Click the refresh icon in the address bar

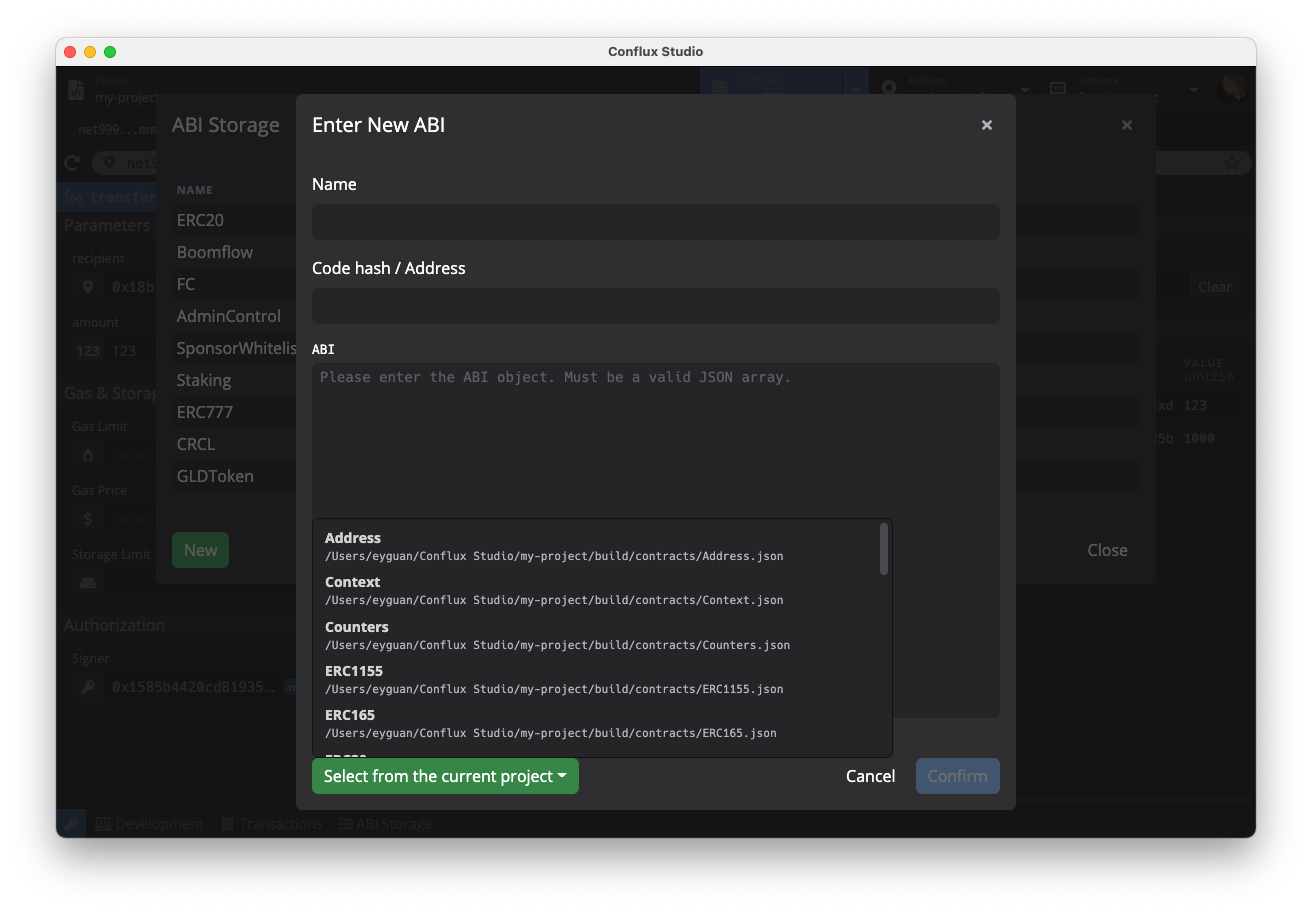pyautogui.click(x=72, y=163)
